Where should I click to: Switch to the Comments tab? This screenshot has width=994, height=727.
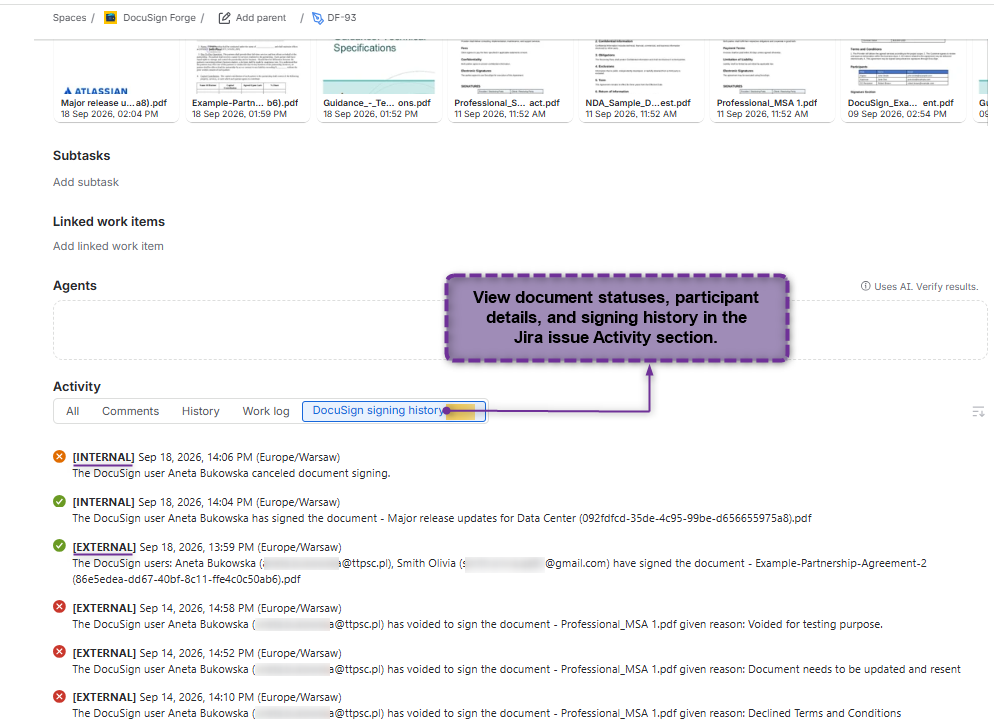pyautogui.click(x=130, y=411)
